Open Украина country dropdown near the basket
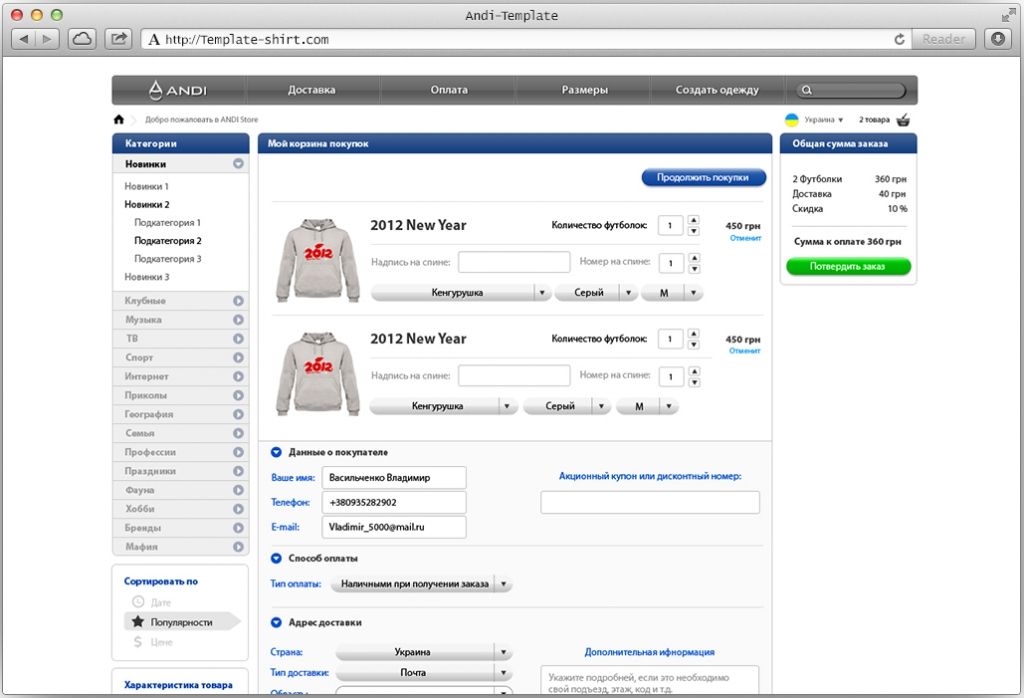This screenshot has height=698, width=1024. click(824, 119)
